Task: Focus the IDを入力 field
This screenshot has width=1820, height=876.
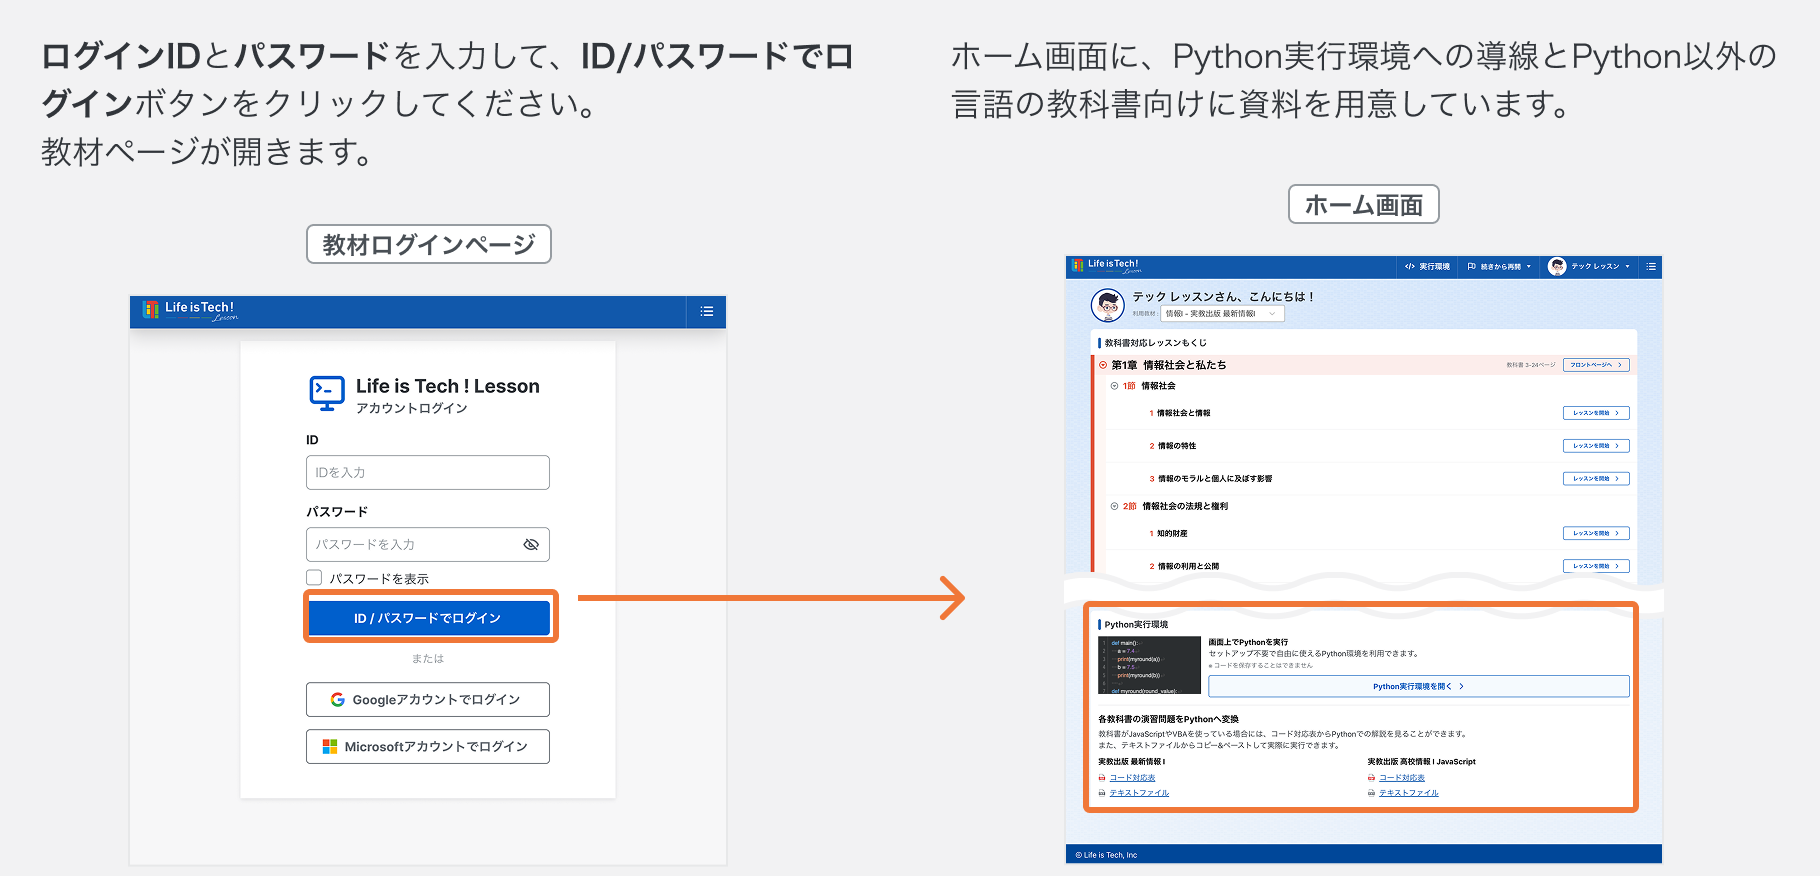Action: [428, 472]
